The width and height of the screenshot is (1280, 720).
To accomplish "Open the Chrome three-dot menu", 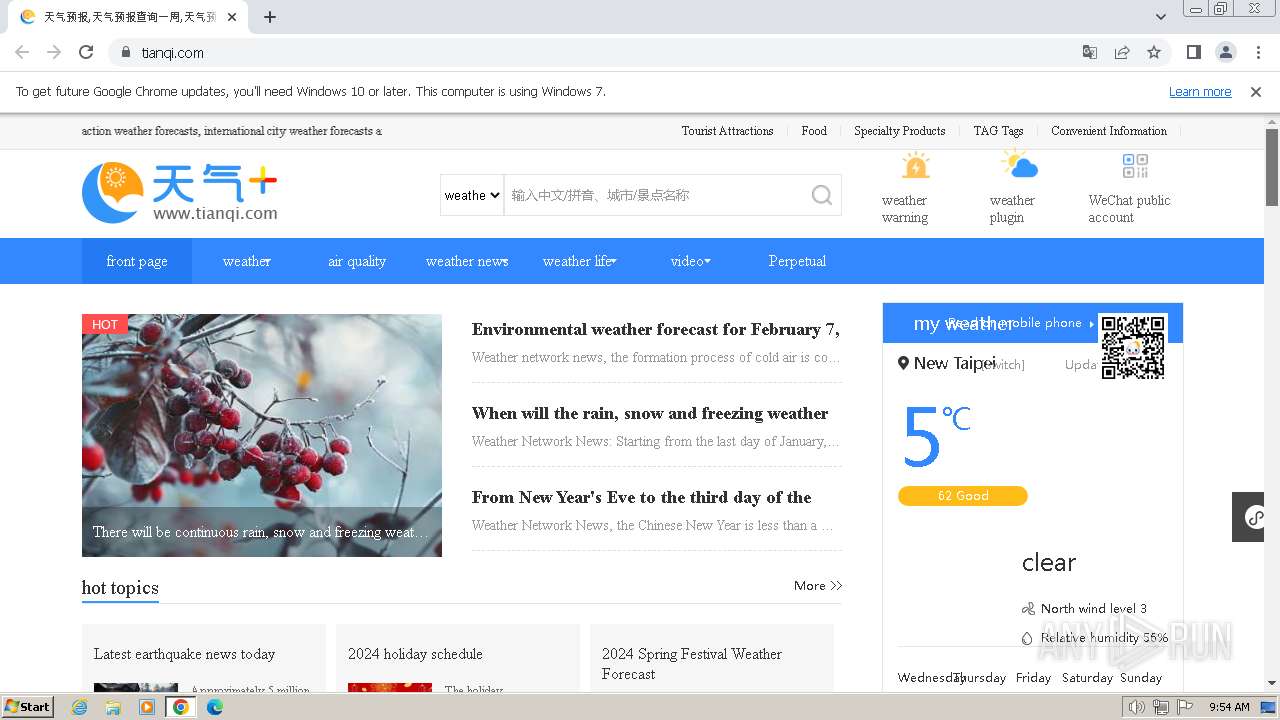I will tap(1258, 52).
